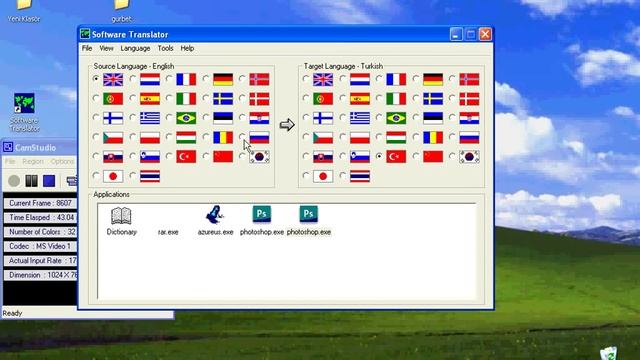This screenshot has width=640, height=360.
Task: Open the Options menu in CamStudio
Action: (x=62, y=162)
